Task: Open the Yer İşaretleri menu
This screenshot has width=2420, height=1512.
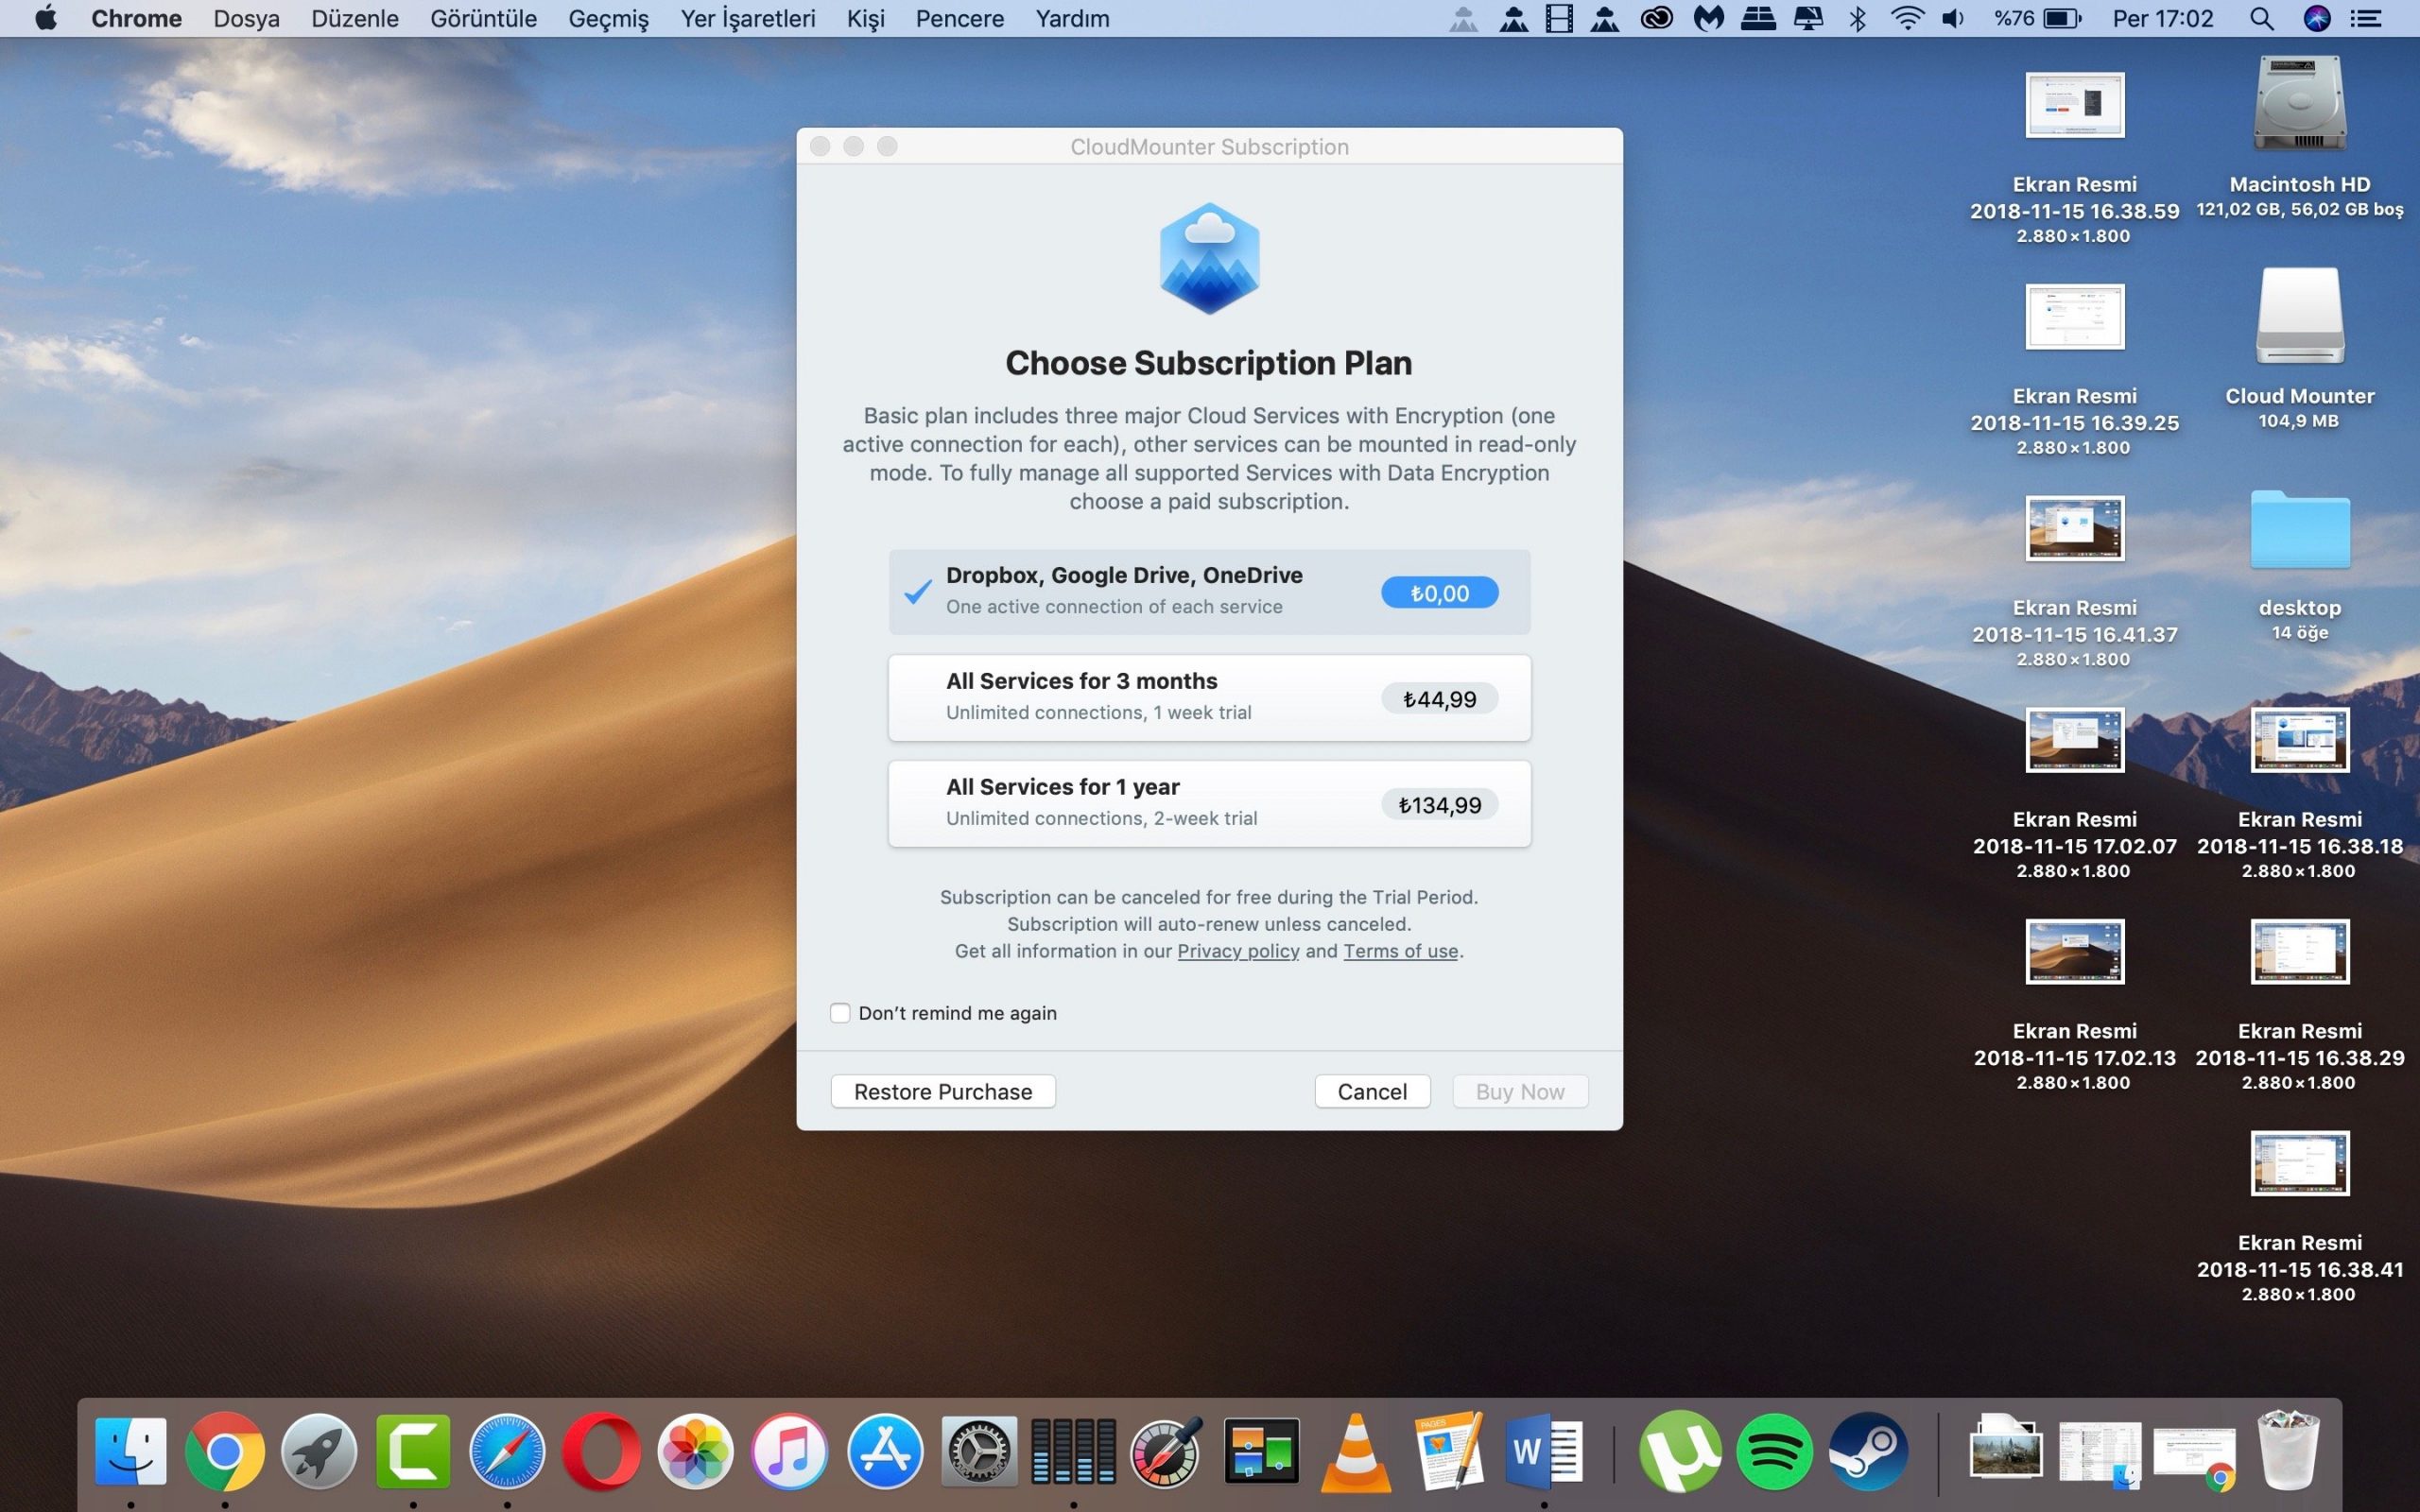Action: [x=747, y=19]
